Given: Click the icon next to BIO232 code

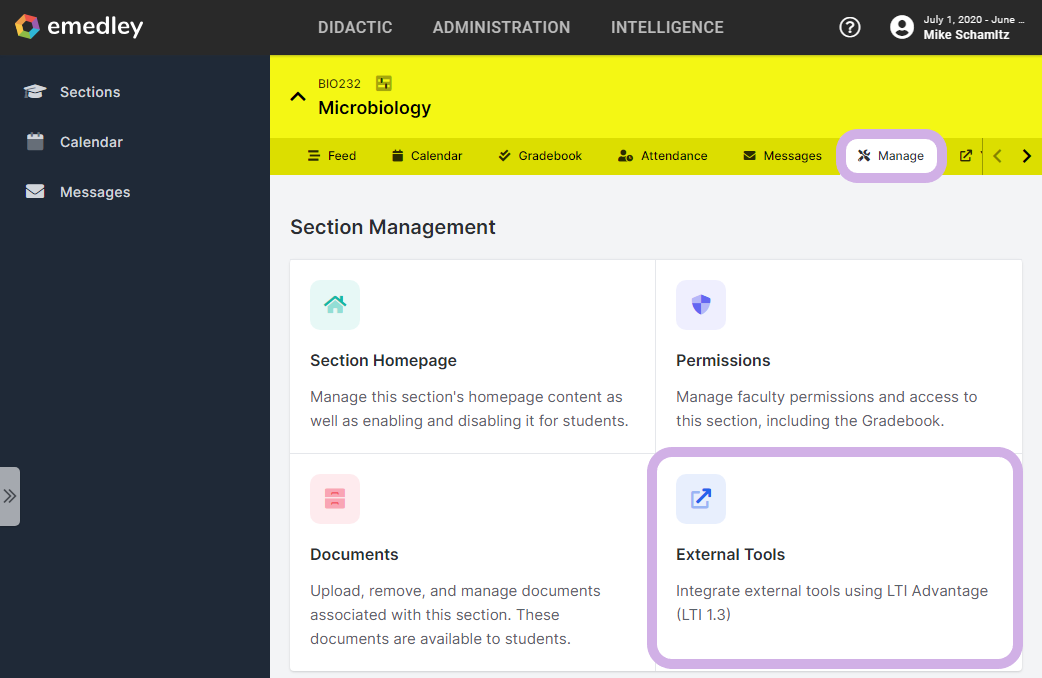Looking at the screenshot, I should (x=384, y=83).
